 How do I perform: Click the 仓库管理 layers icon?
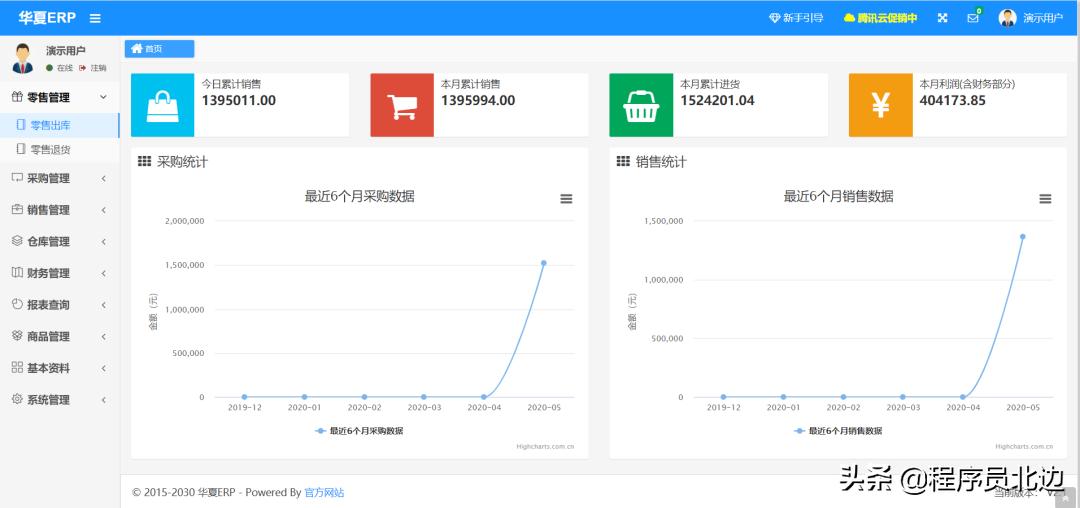point(17,241)
